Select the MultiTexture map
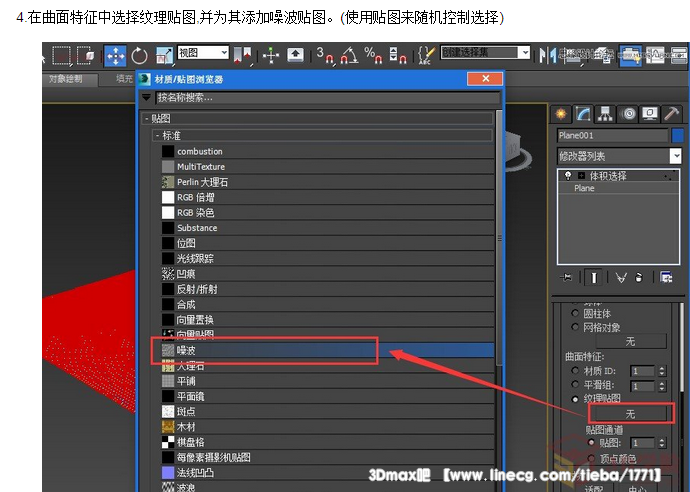690x492 pixels. (327, 167)
